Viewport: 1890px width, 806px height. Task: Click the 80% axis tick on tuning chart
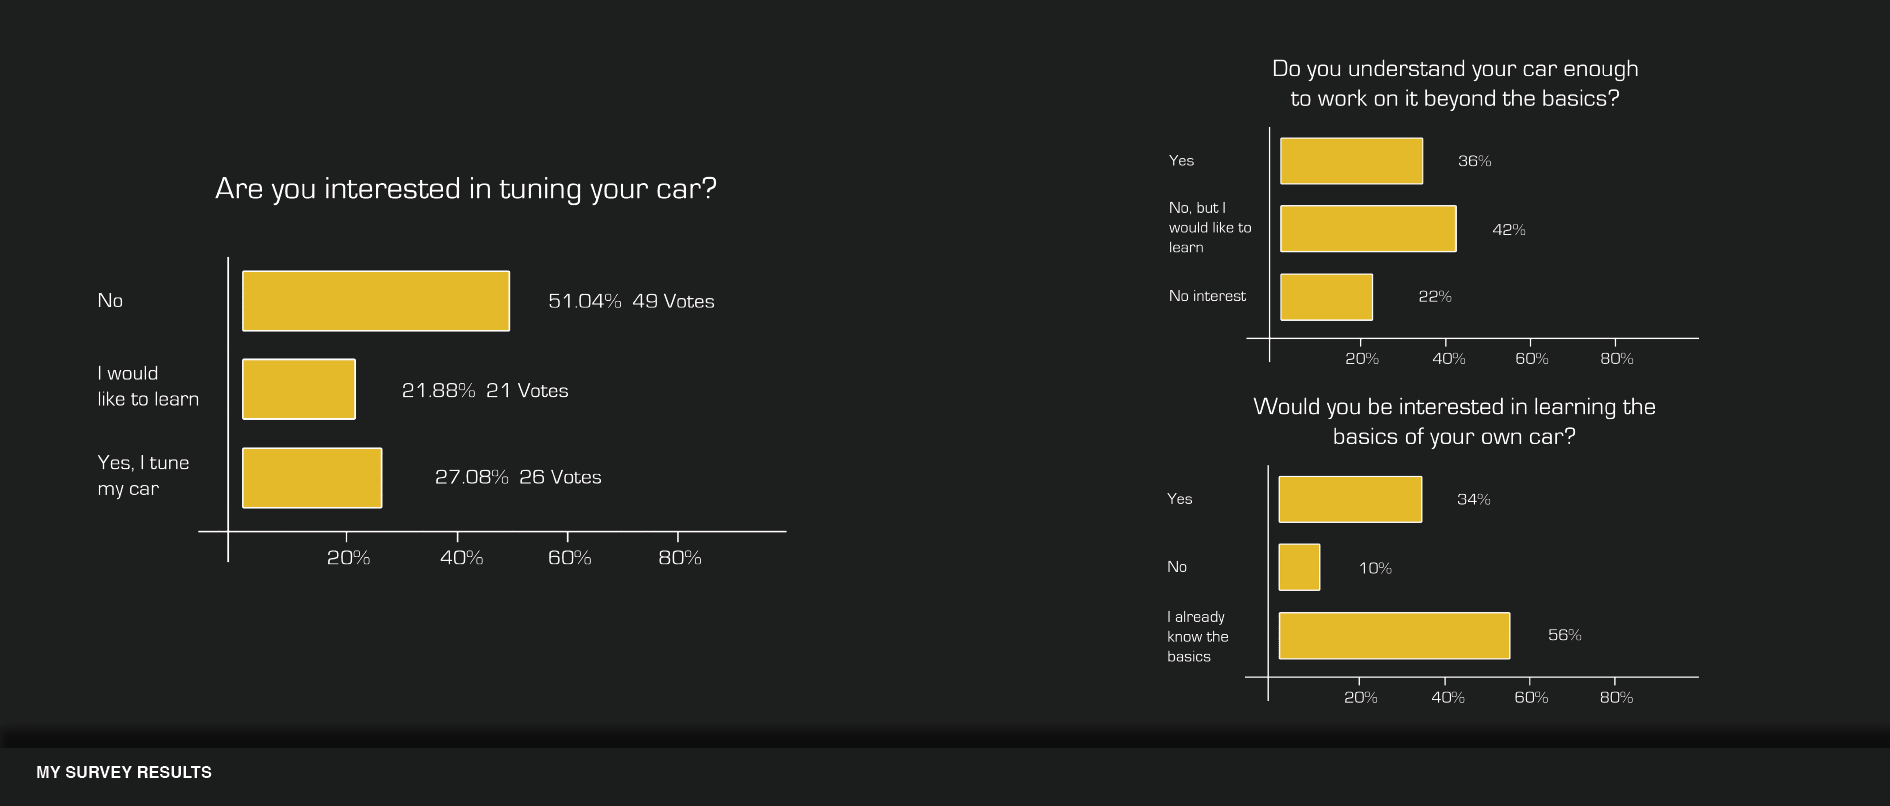pyautogui.click(x=680, y=558)
